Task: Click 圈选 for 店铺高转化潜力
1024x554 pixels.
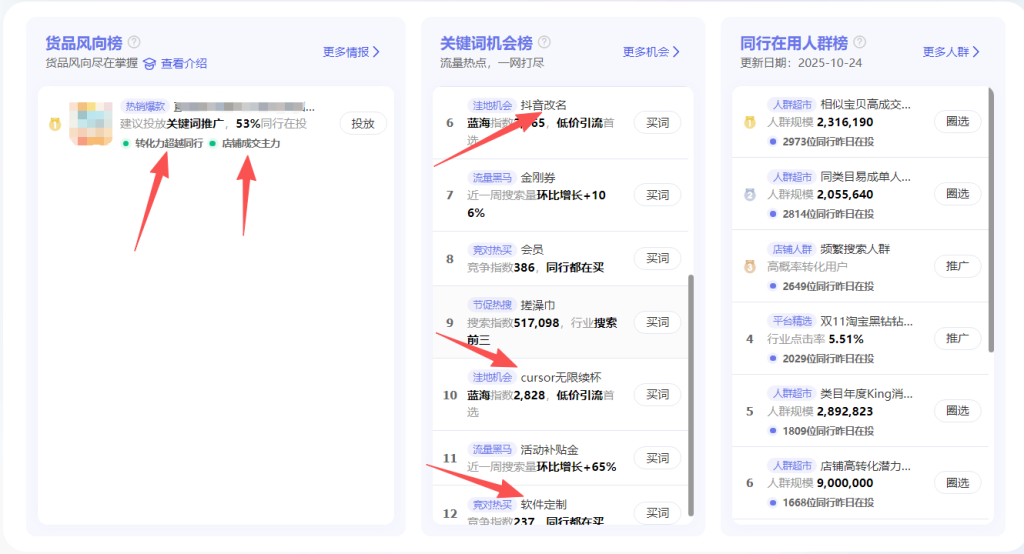Action: (x=957, y=483)
